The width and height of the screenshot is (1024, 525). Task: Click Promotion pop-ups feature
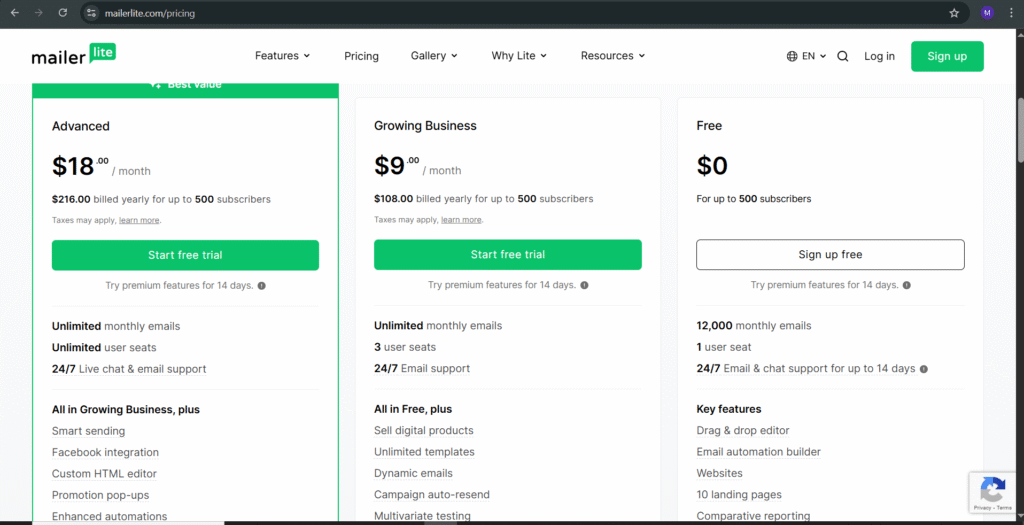click(x=101, y=496)
